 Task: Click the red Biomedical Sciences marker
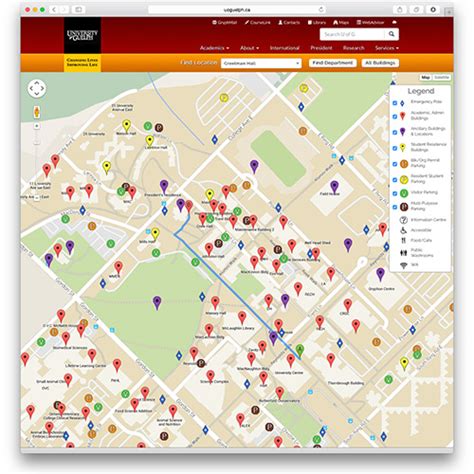[x=66, y=338]
